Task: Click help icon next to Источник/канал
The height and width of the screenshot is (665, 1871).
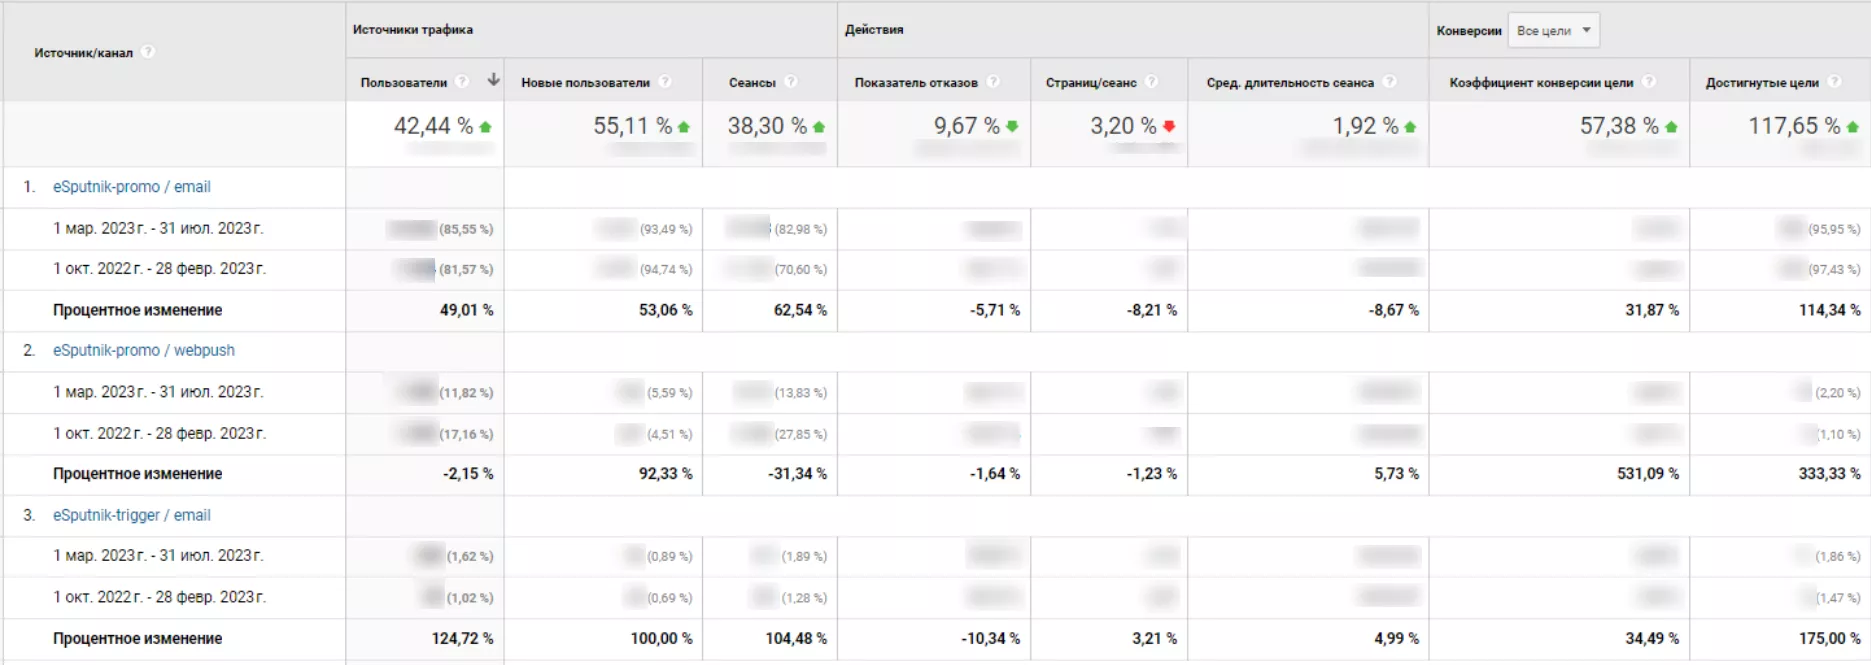Action: tap(147, 52)
